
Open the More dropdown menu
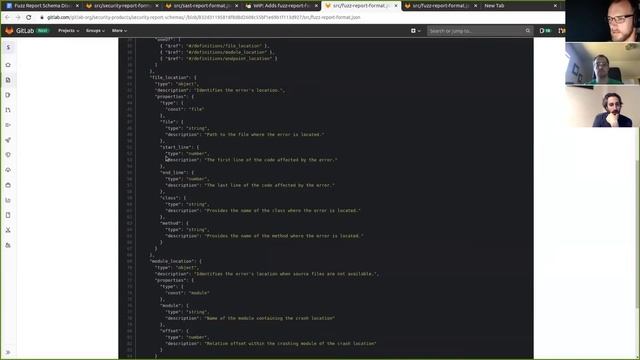[119, 31]
